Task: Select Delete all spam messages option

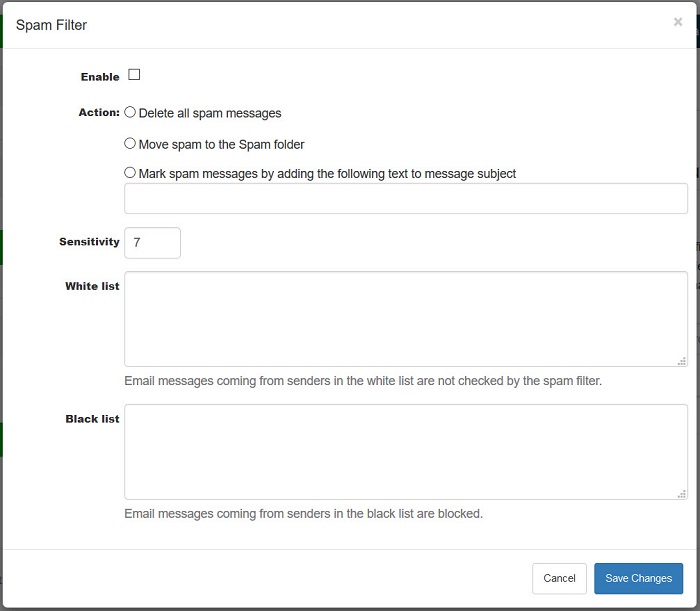Action: coord(130,112)
